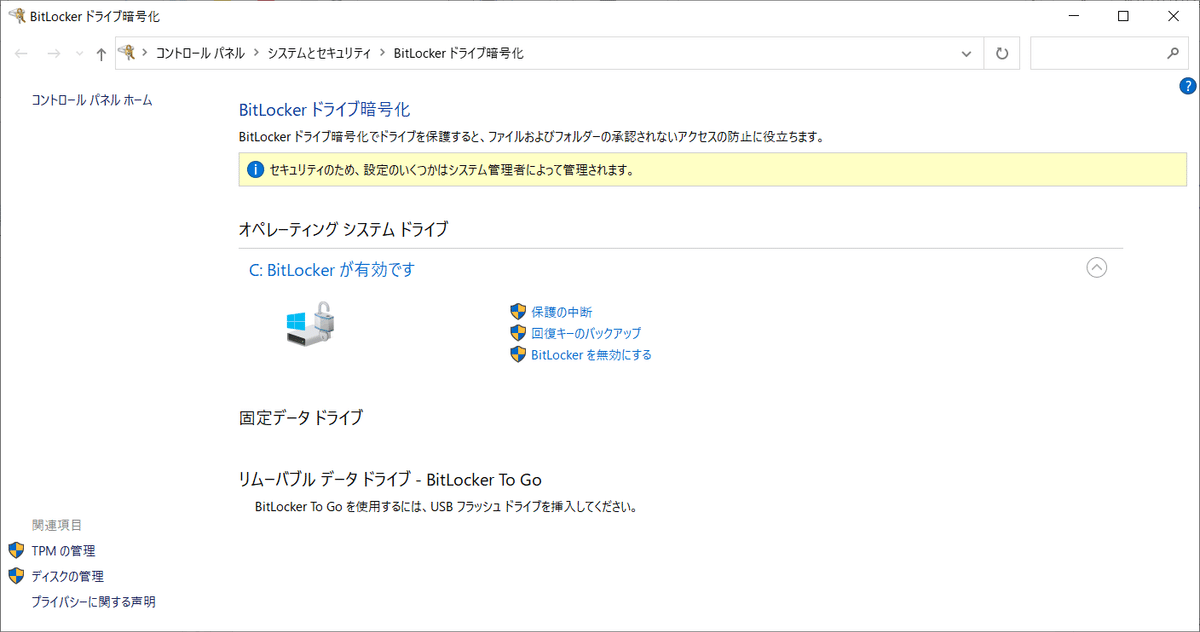The width and height of the screenshot is (1200, 632).
Task: Click 回復キーのバックアップ link
Action: (x=586, y=334)
